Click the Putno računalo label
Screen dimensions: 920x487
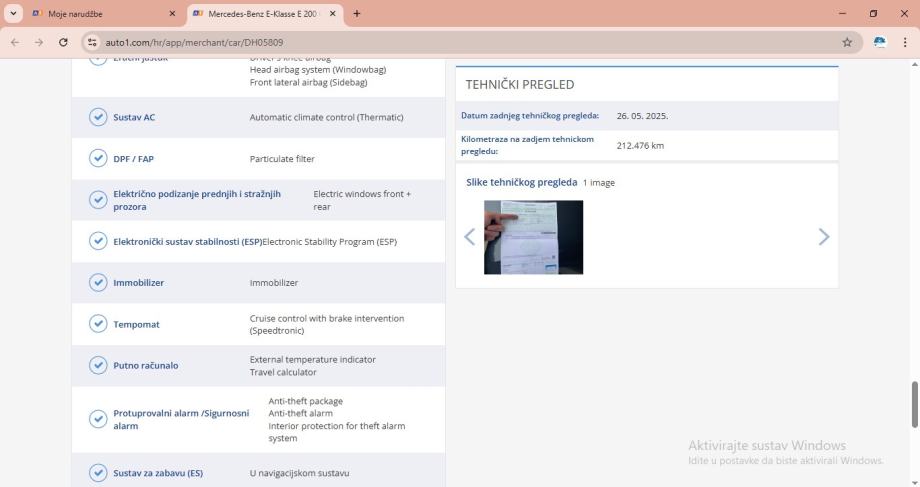(146, 366)
